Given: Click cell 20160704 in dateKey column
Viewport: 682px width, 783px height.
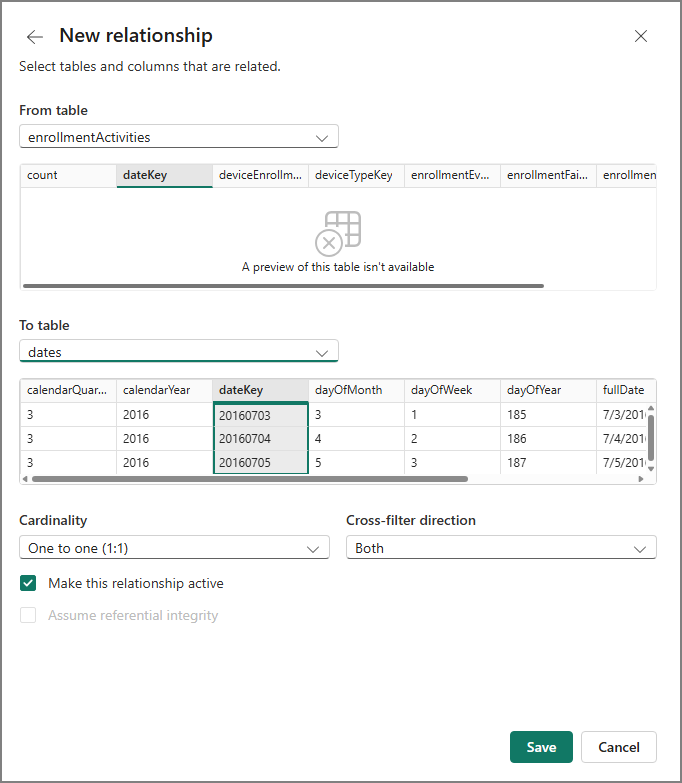Looking at the screenshot, I should click(x=261, y=438).
